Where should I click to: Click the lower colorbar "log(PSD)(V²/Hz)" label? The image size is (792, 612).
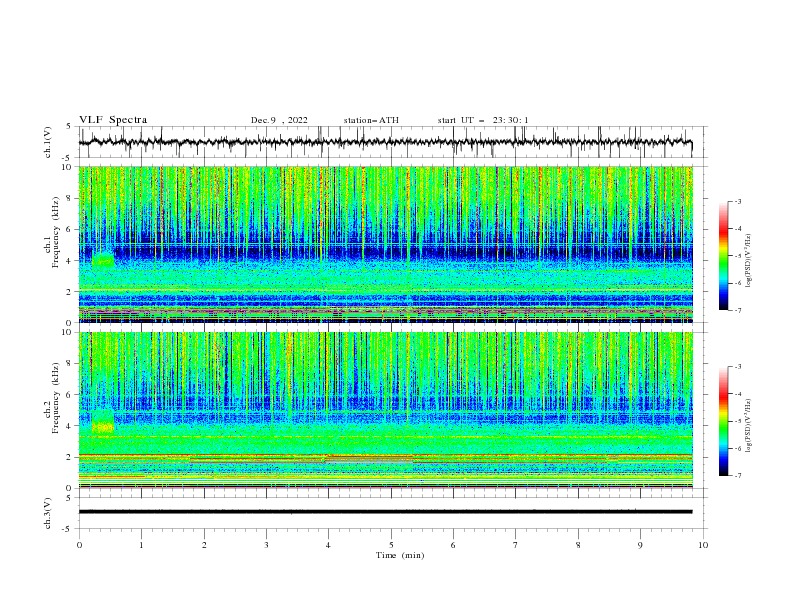(x=748, y=426)
